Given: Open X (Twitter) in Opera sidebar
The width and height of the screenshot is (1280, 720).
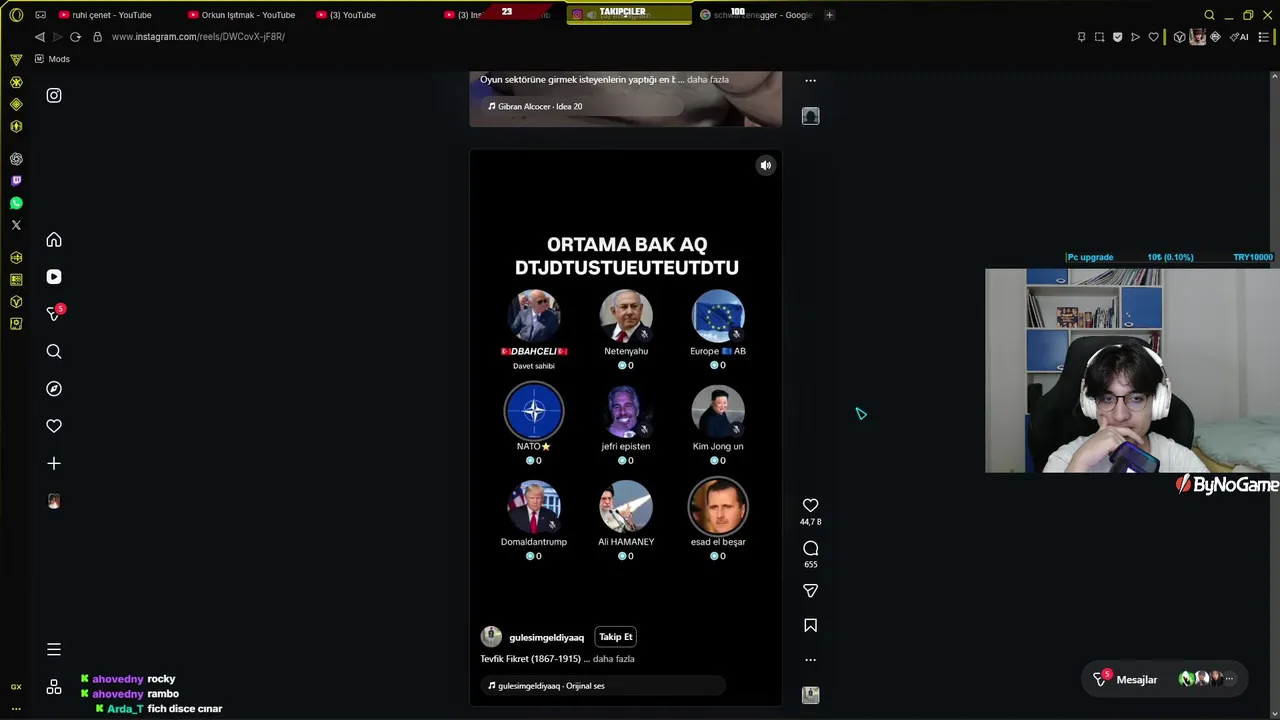Looking at the screenshot, I should click(x=16, y=225).
